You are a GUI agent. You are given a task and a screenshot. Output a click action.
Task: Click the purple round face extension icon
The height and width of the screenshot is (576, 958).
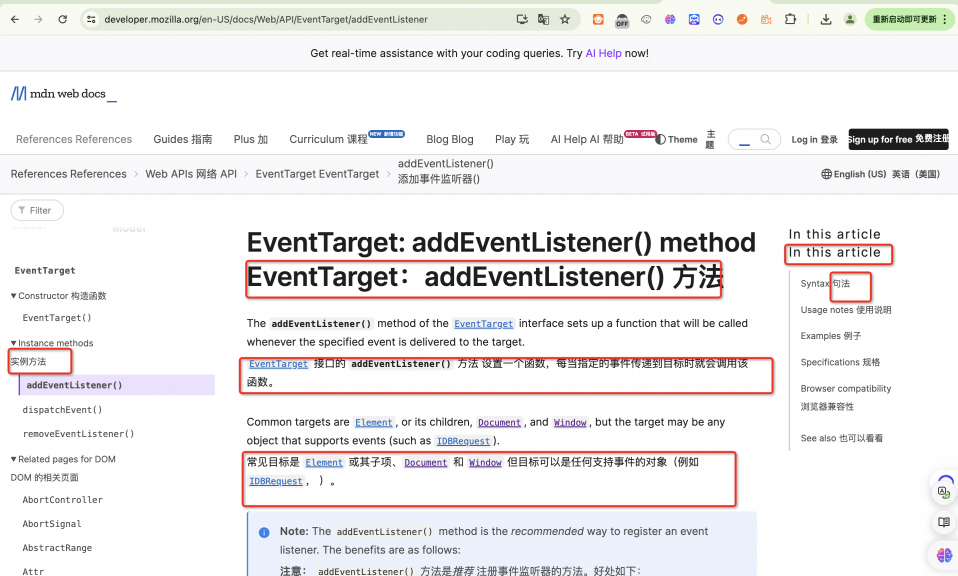(x=718, y=20)
